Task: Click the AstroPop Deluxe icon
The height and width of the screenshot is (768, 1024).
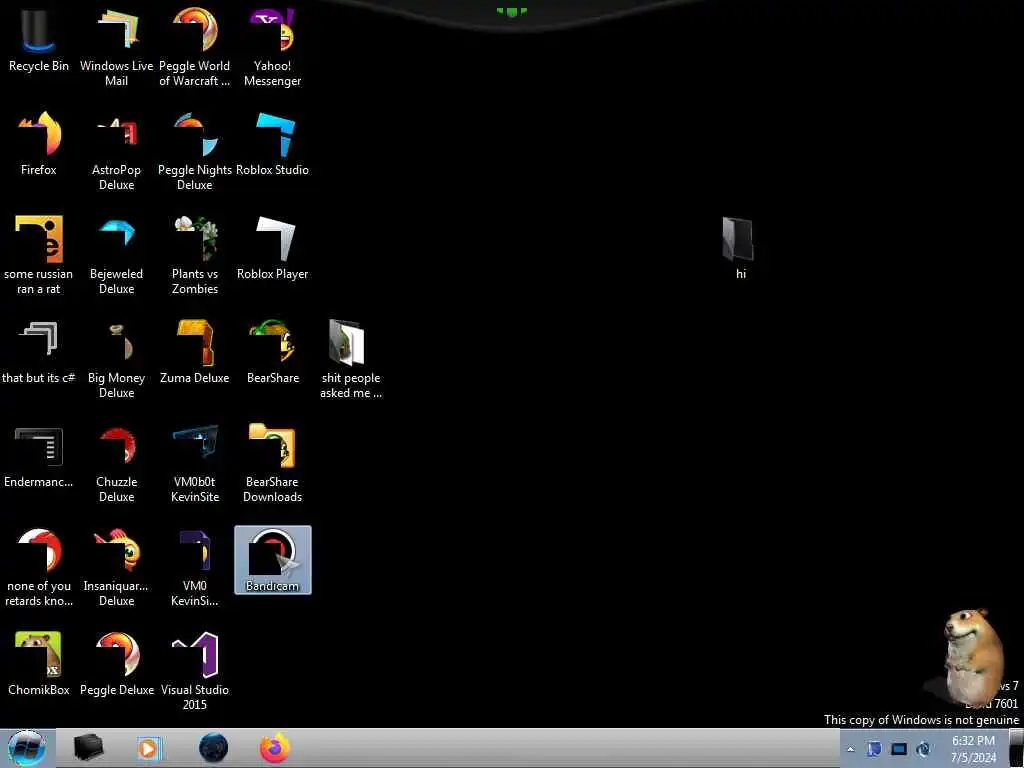Action: [116, 152]
